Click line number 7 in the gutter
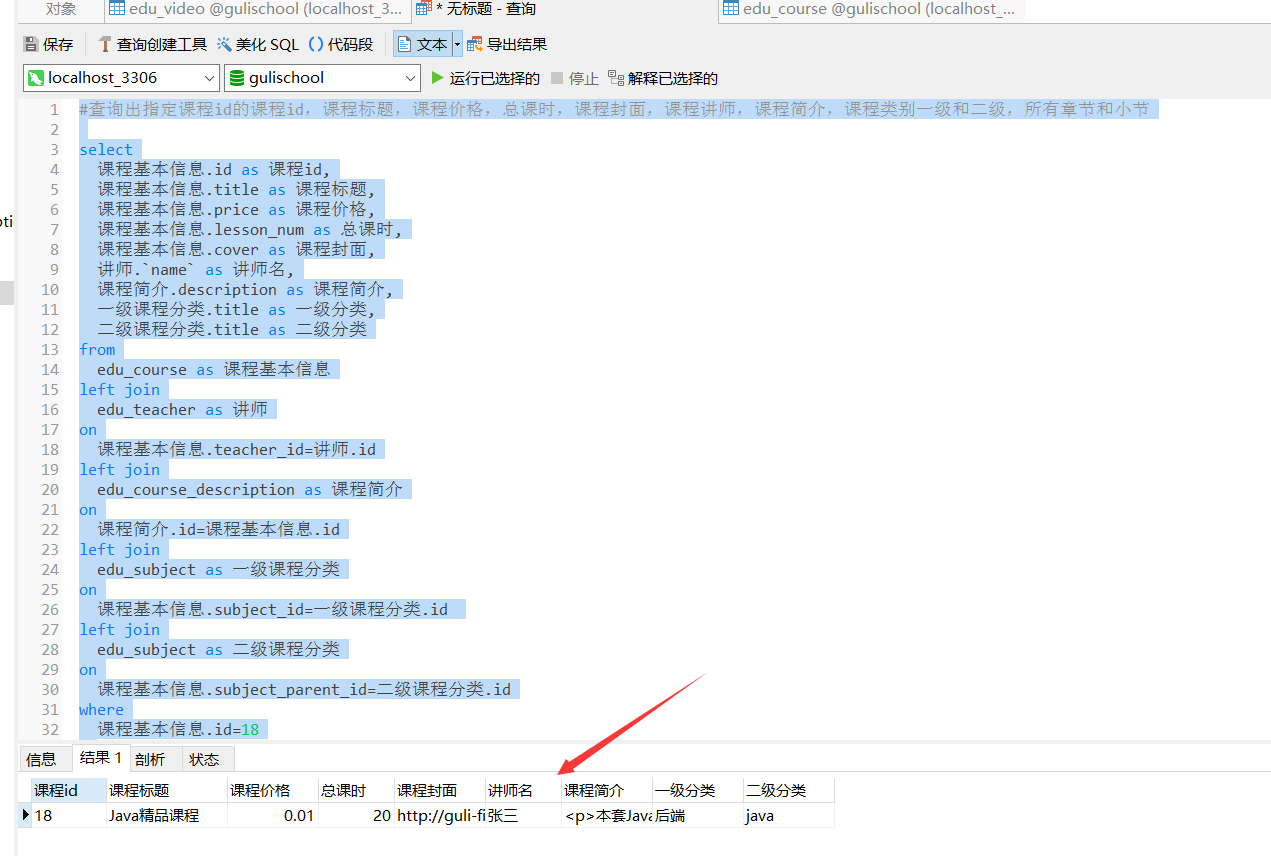 click(55, 229)
